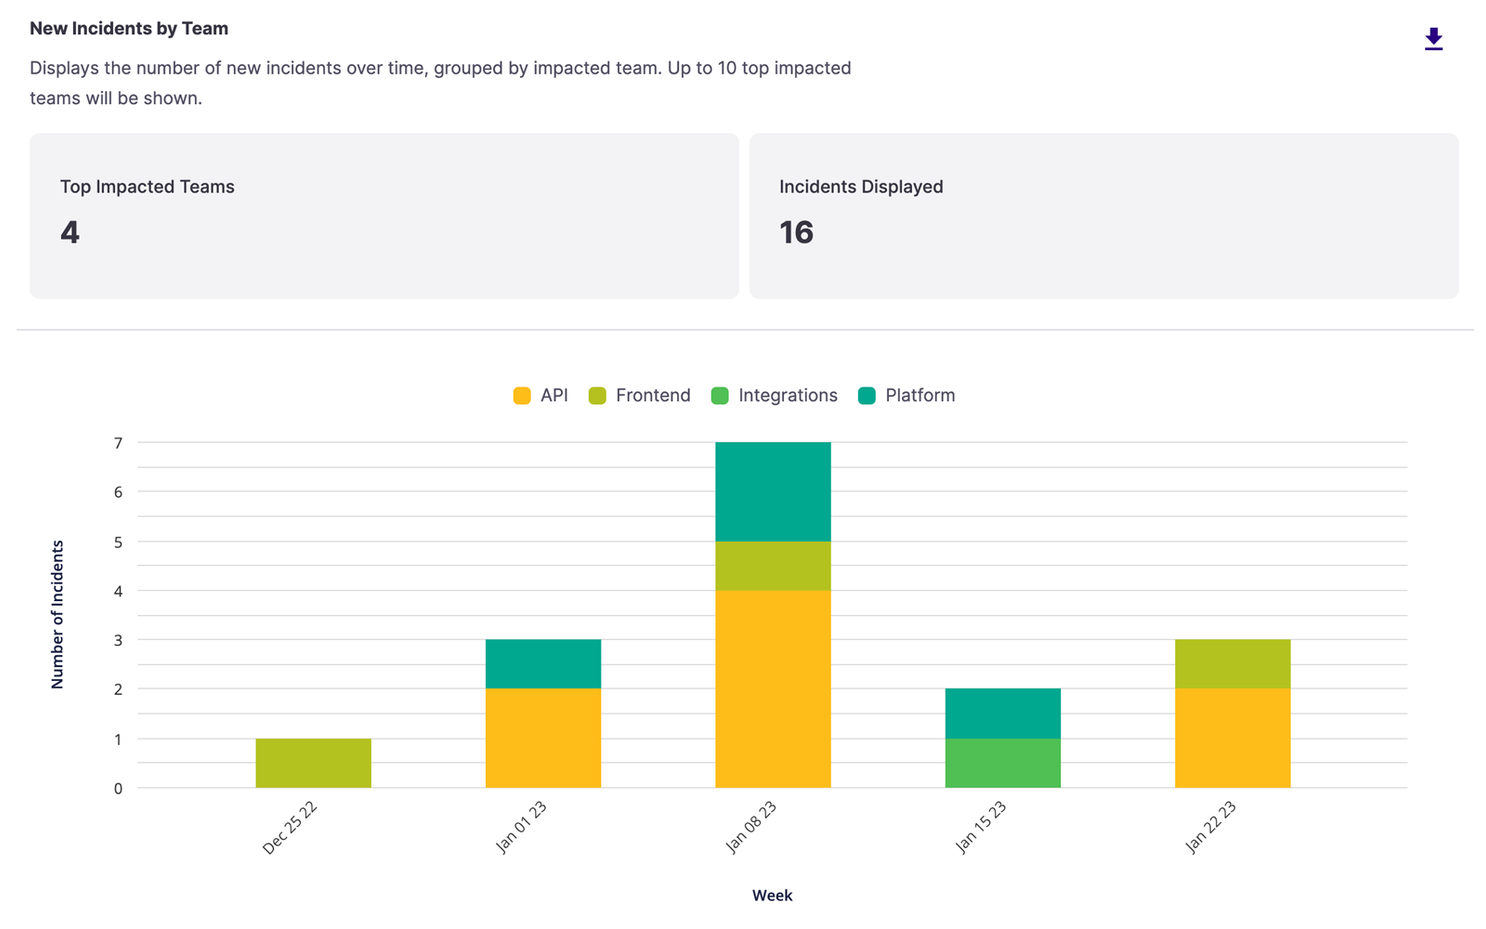Hide the Platform series via legend label
Viewport: 1486px width, 929px height.
click(920, 396)
